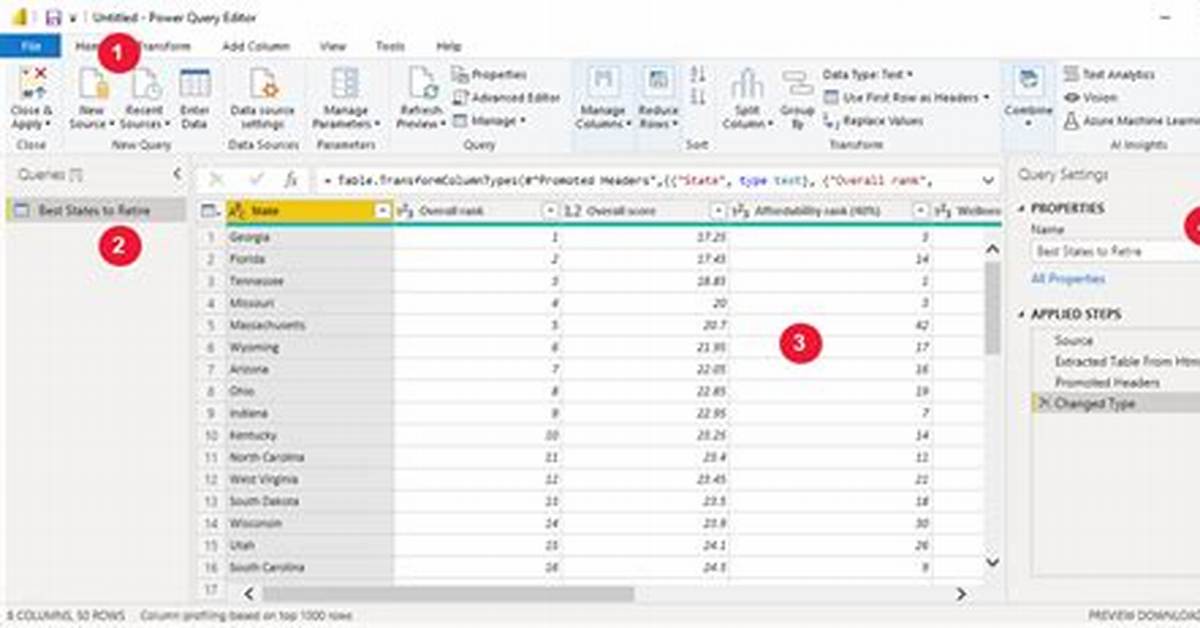
Task: Click the Manage Columns icon
Action: (604, 83)
